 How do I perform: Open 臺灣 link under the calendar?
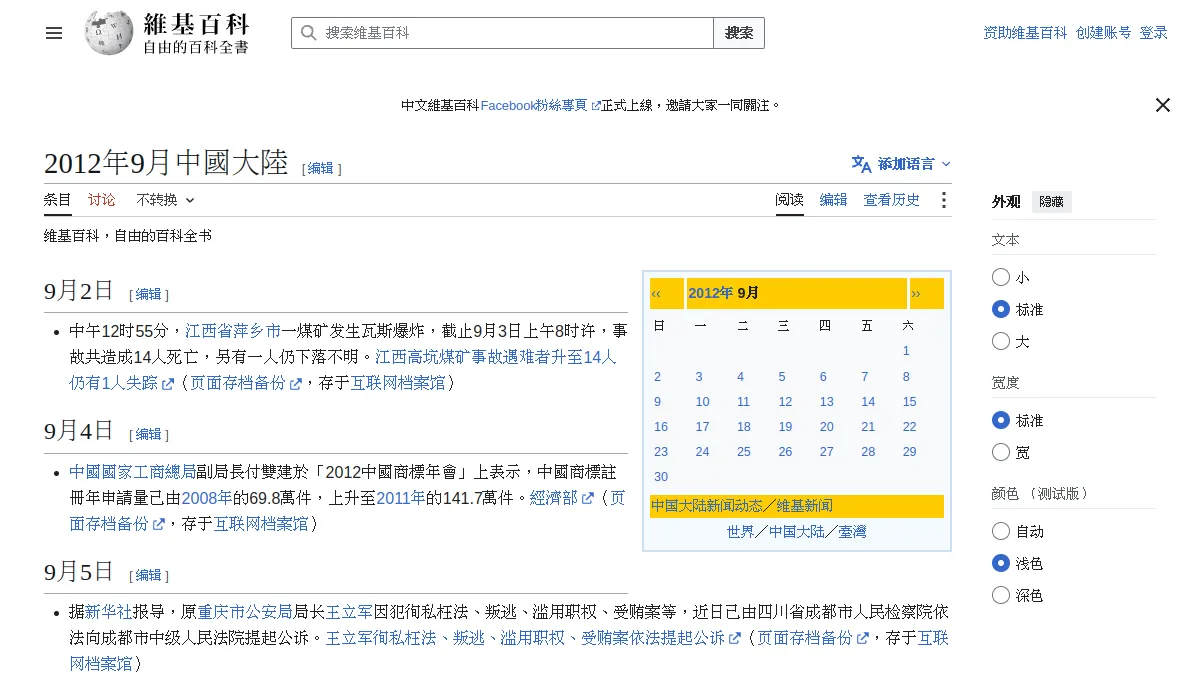[x=853, y=532]
